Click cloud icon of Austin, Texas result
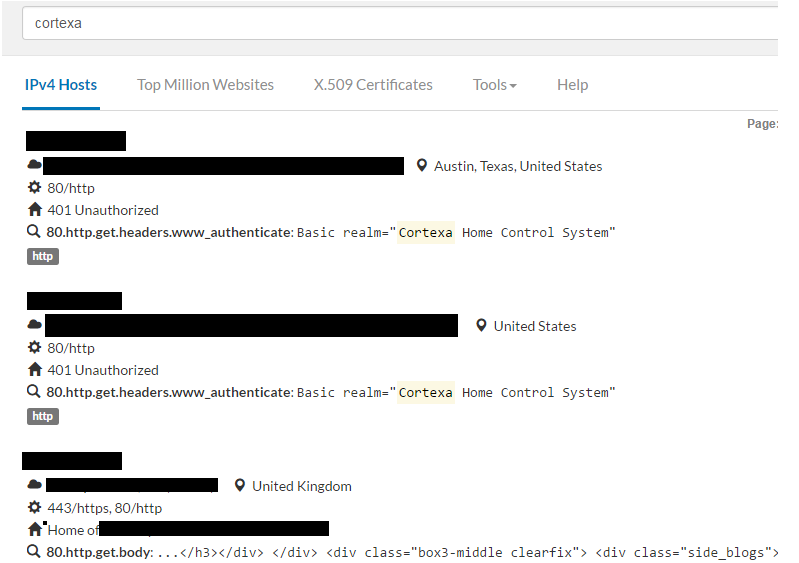Image resolution: width=799 pixels, height=563 pixels. (x=34, y=165)
